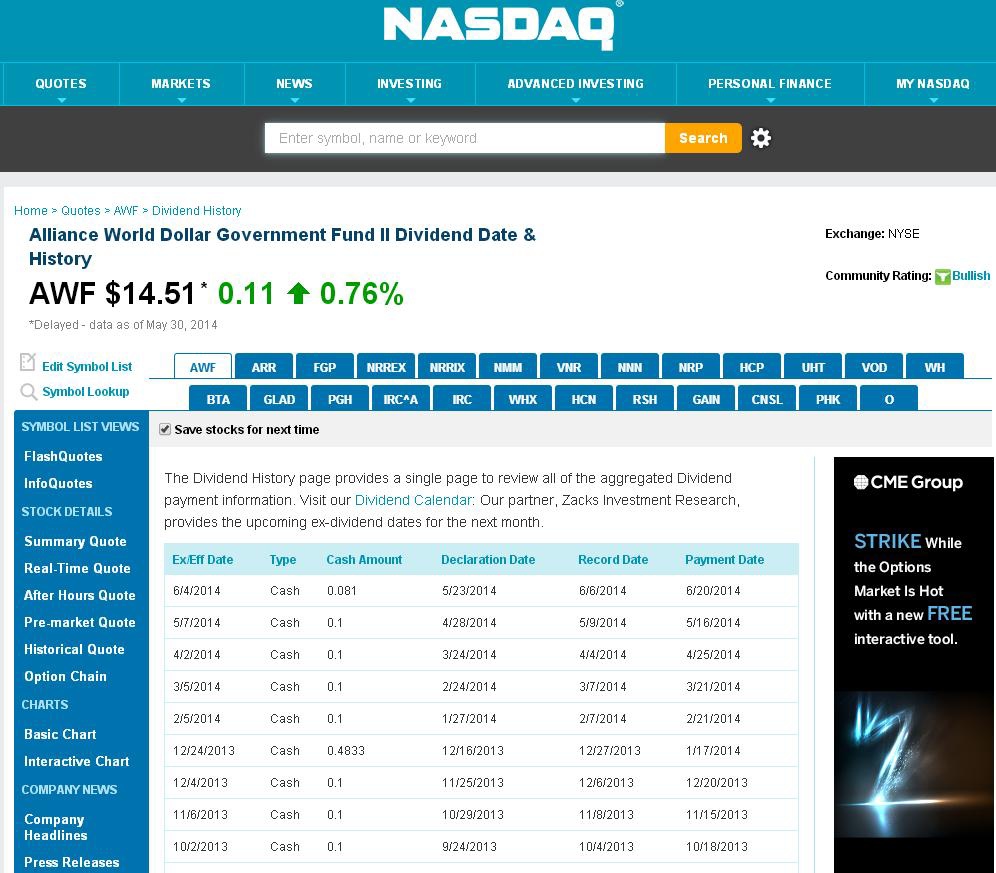Open the NRREX symbol tab
996x873 pixels.
point(386,367)
